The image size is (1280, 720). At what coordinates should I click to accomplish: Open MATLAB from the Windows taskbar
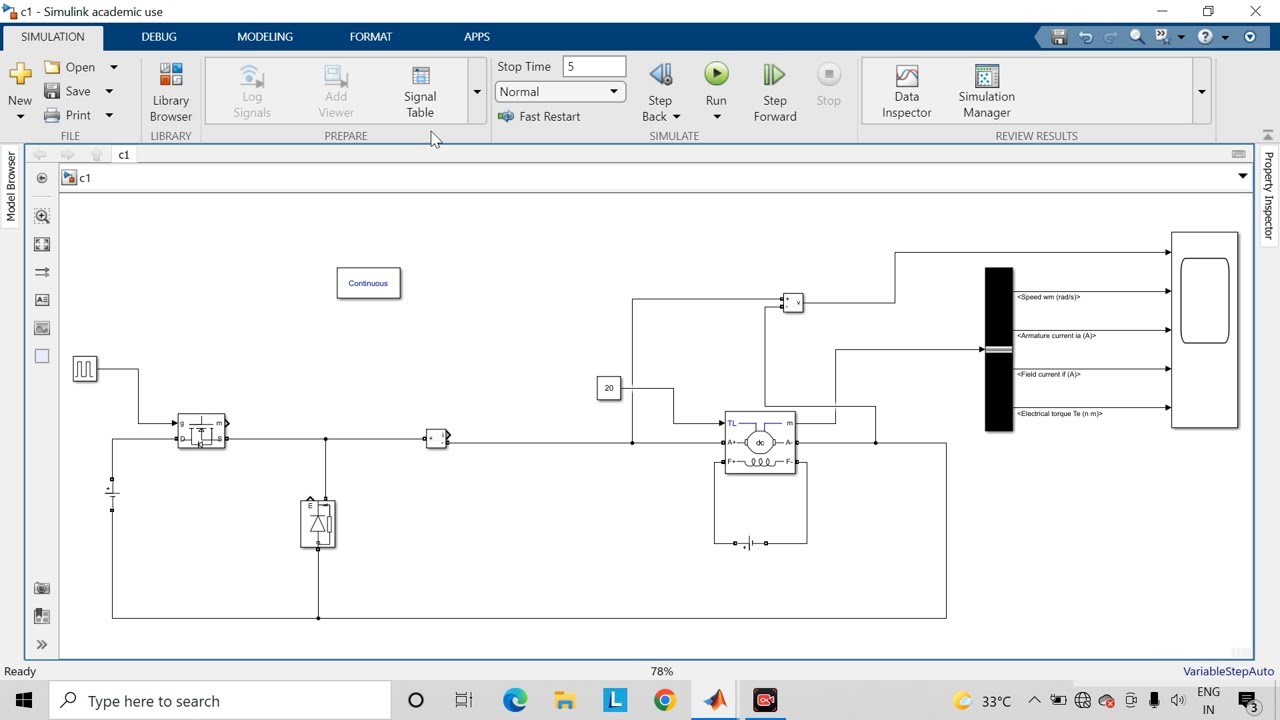[x=715, y=700]
